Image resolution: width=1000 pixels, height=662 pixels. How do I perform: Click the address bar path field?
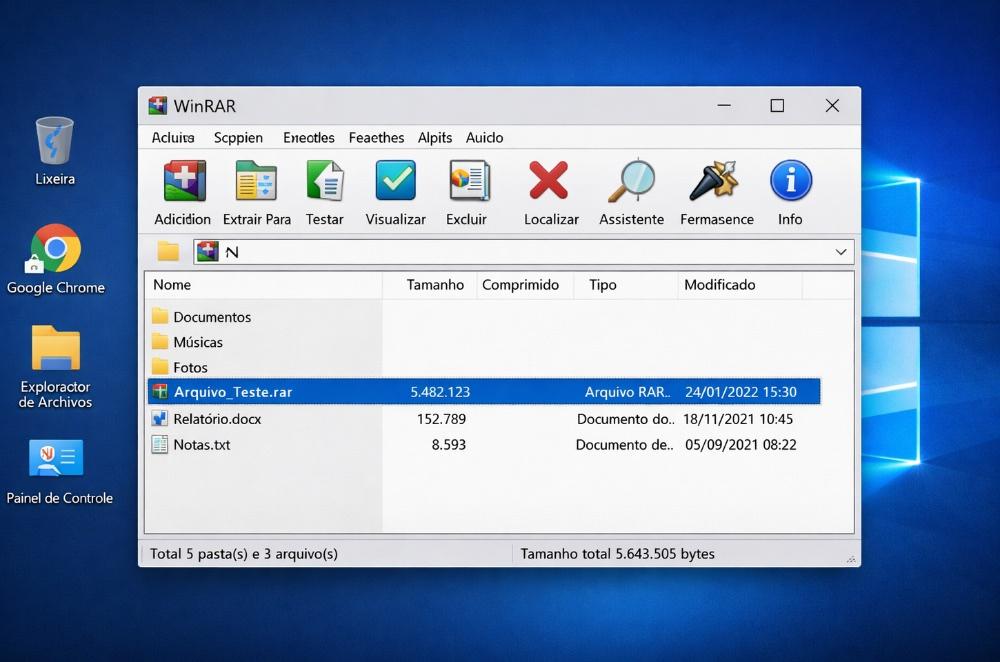point(524,252)
